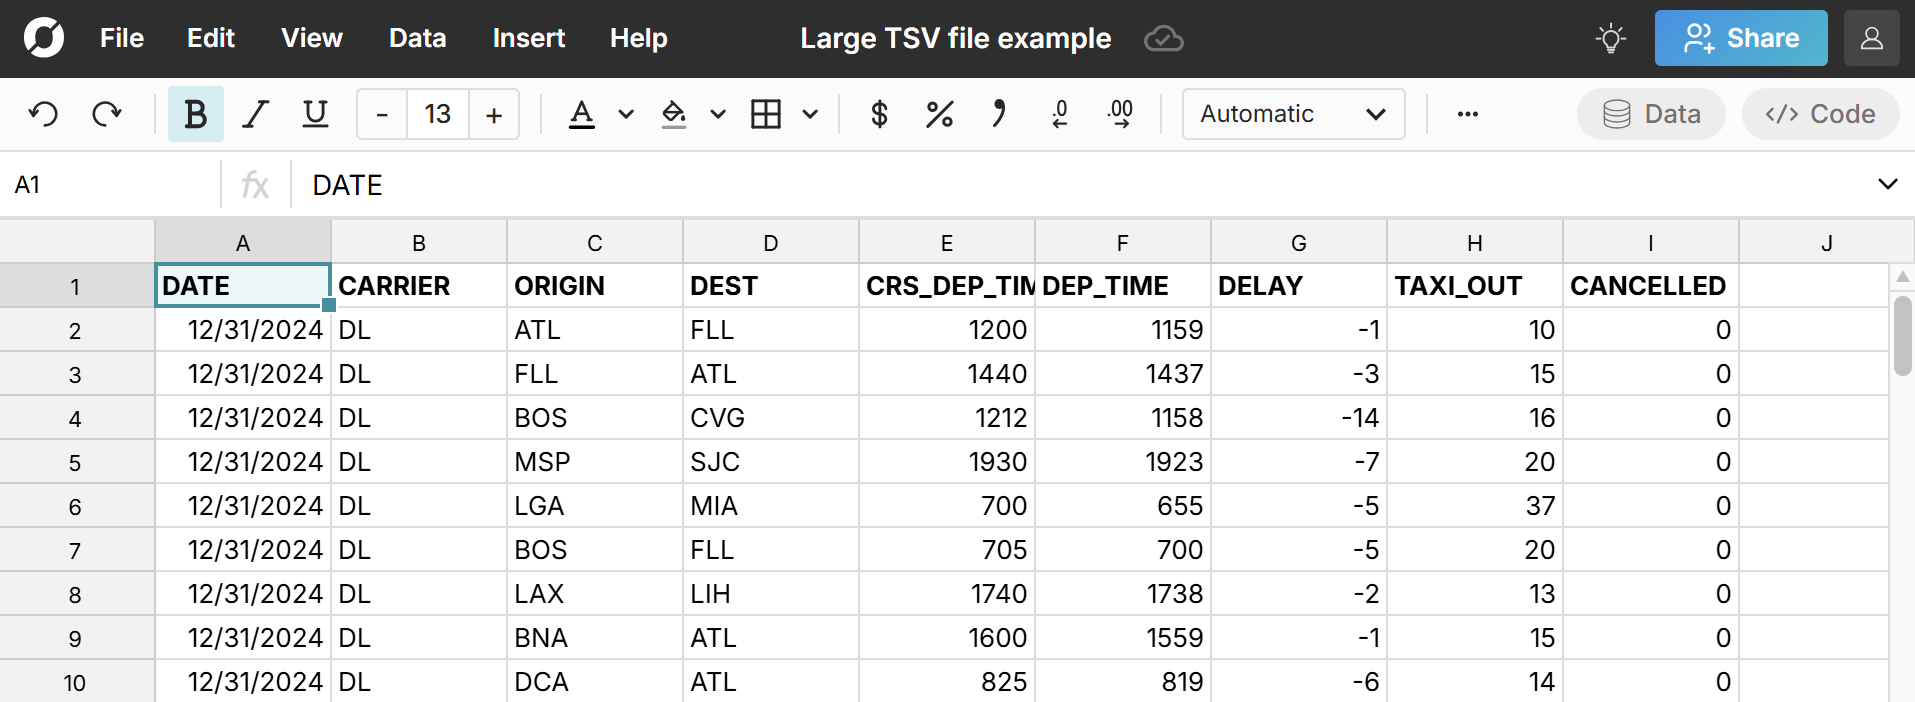Open the Insert menu
Viewport: 1915px width, 702px height.
(528, 38)
